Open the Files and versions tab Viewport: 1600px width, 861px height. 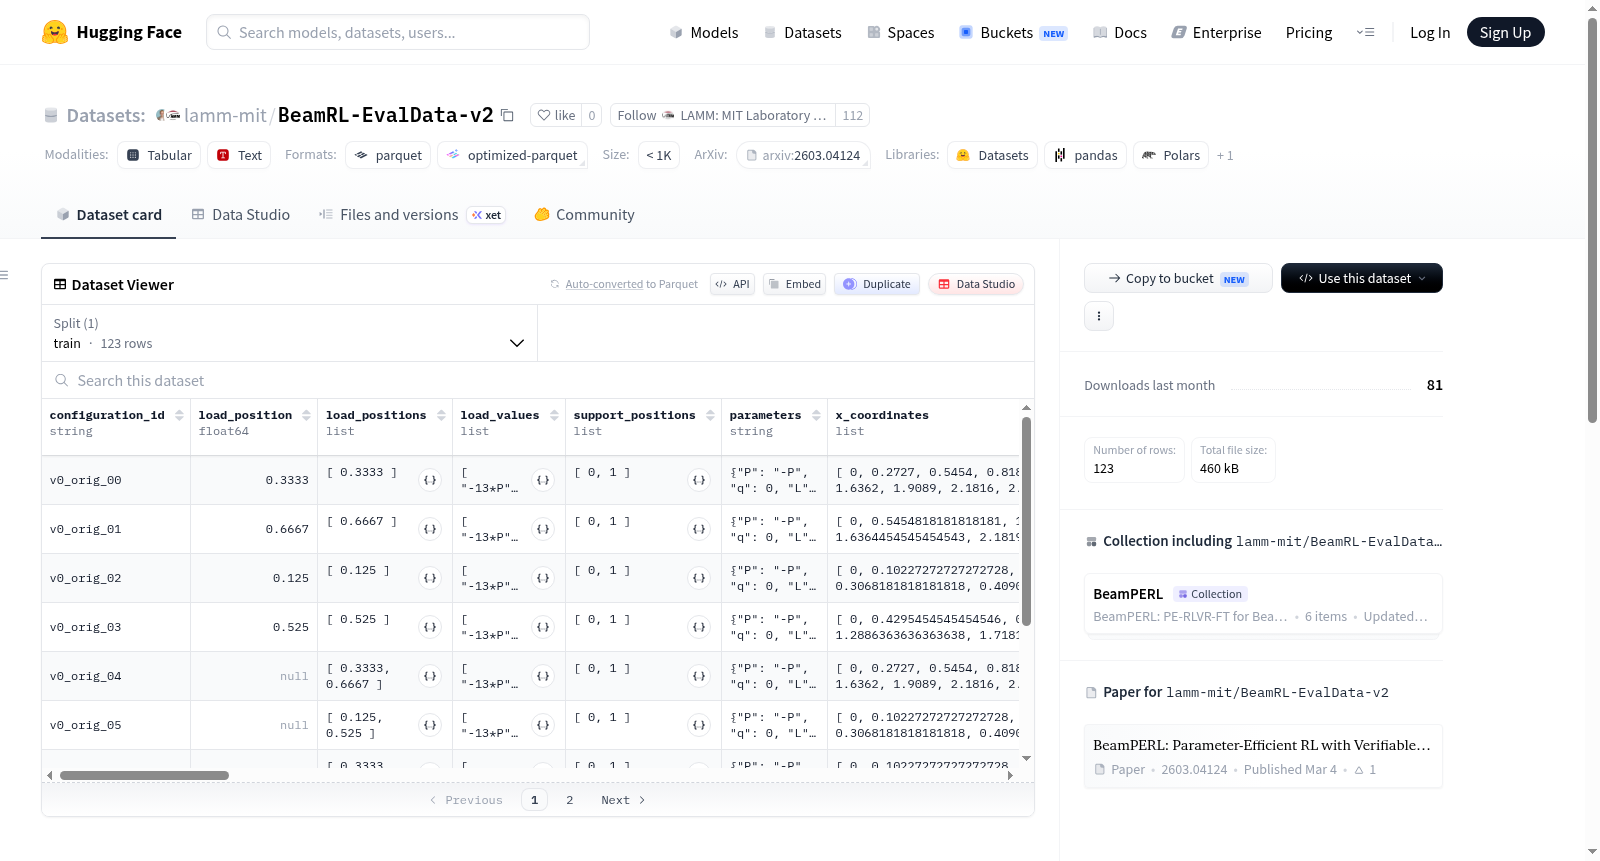pos(412,214)
